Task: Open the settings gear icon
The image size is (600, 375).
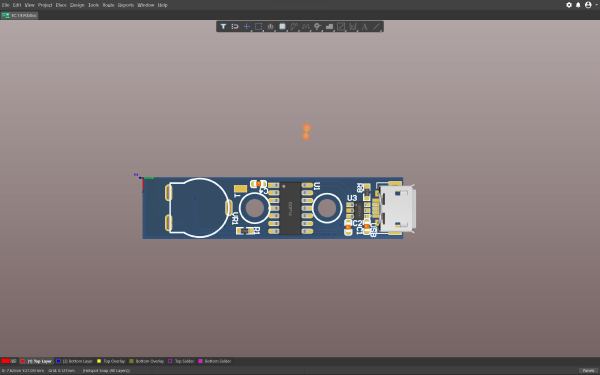Action: point(569,5)
